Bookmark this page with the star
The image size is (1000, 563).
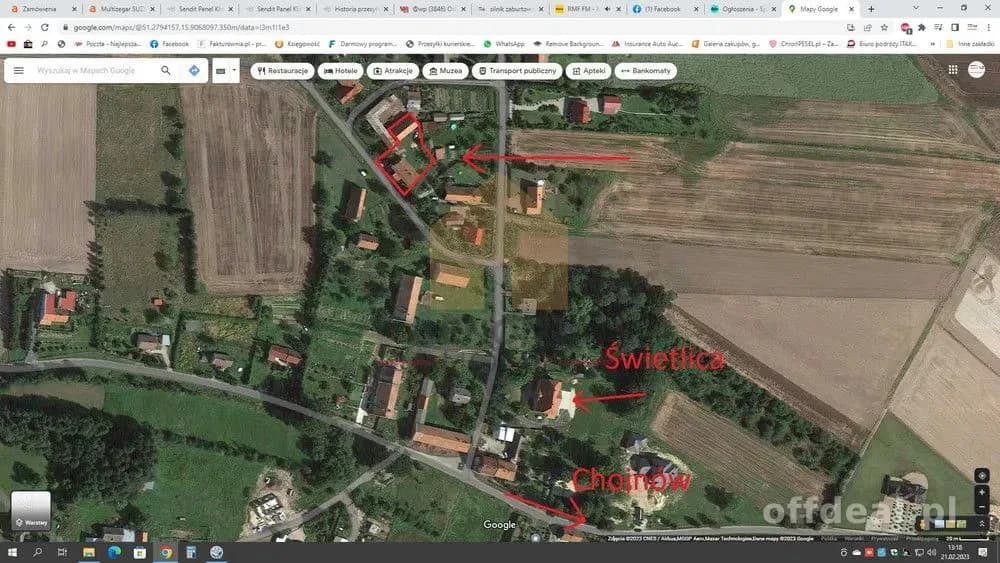(884, 27)
